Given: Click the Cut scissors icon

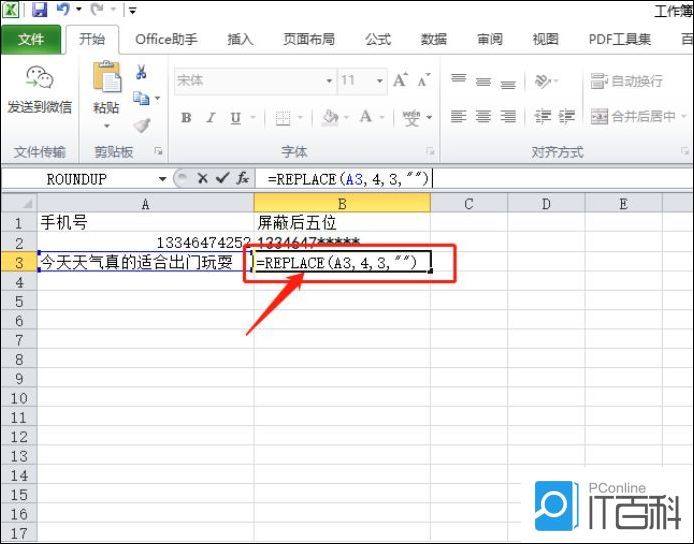Looking at the screenshot, I should [142, 72].
